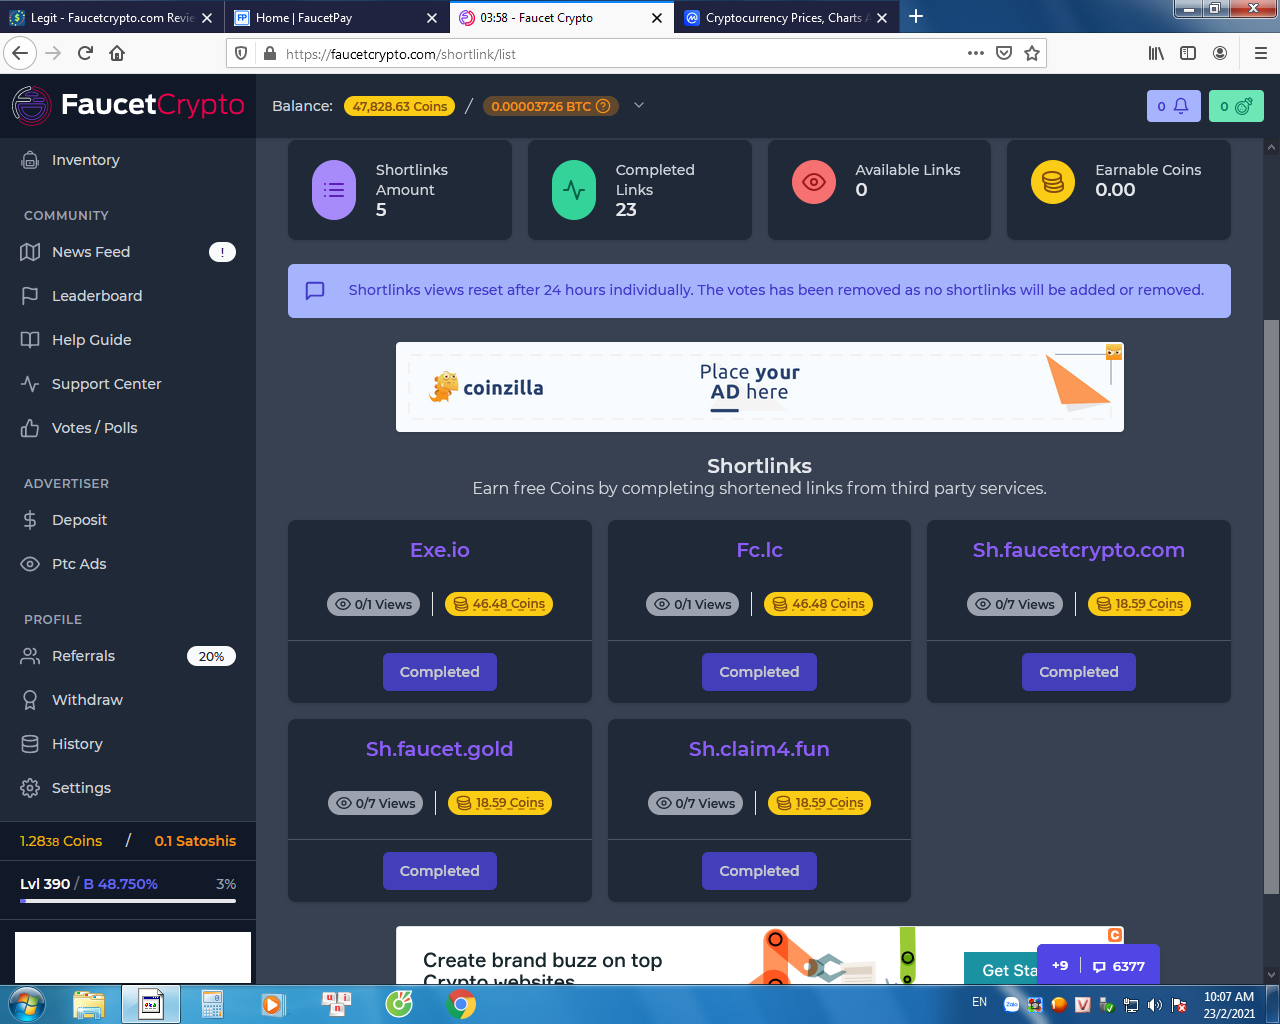This screenshot has width=1280, height=1024.
Task: Open the Firefox hamburger menu
Action: pyautogui.click(x=1260, y=53)
